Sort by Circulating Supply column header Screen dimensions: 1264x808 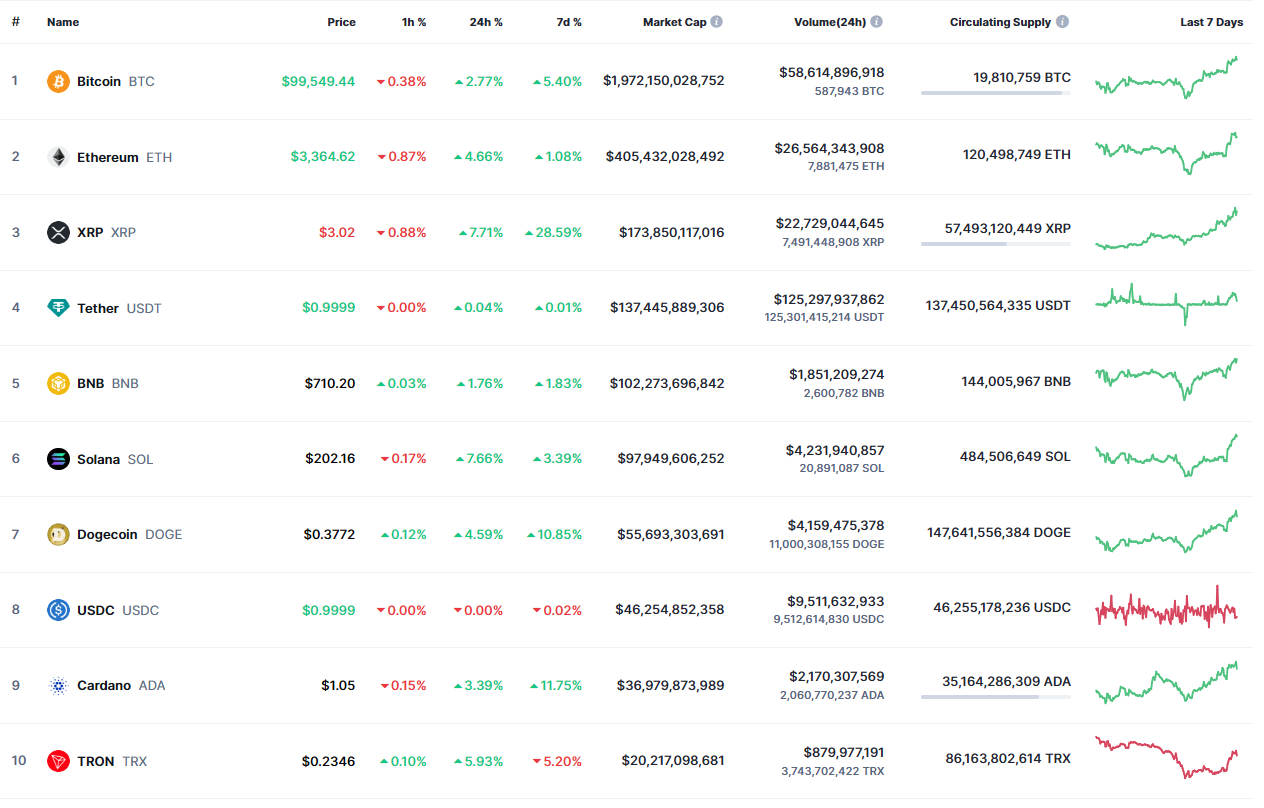[x=1000, y=22]
